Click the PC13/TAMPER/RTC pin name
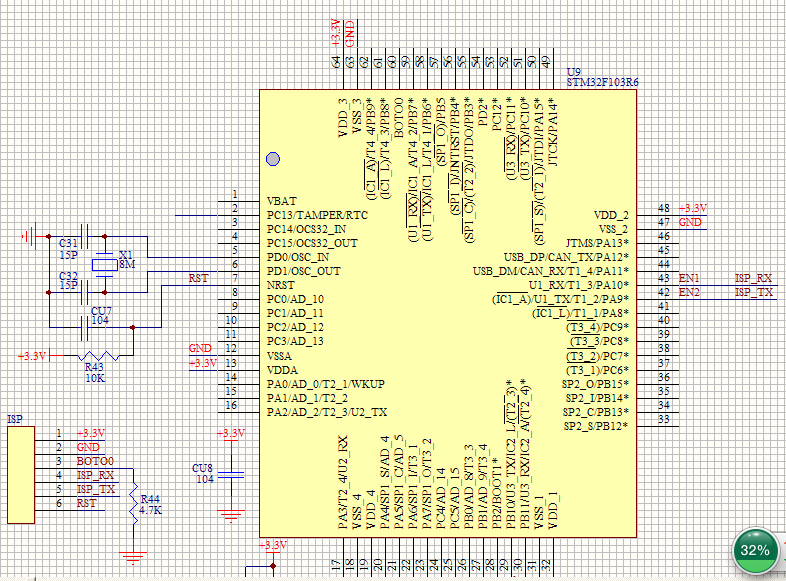 click(317, 215)
